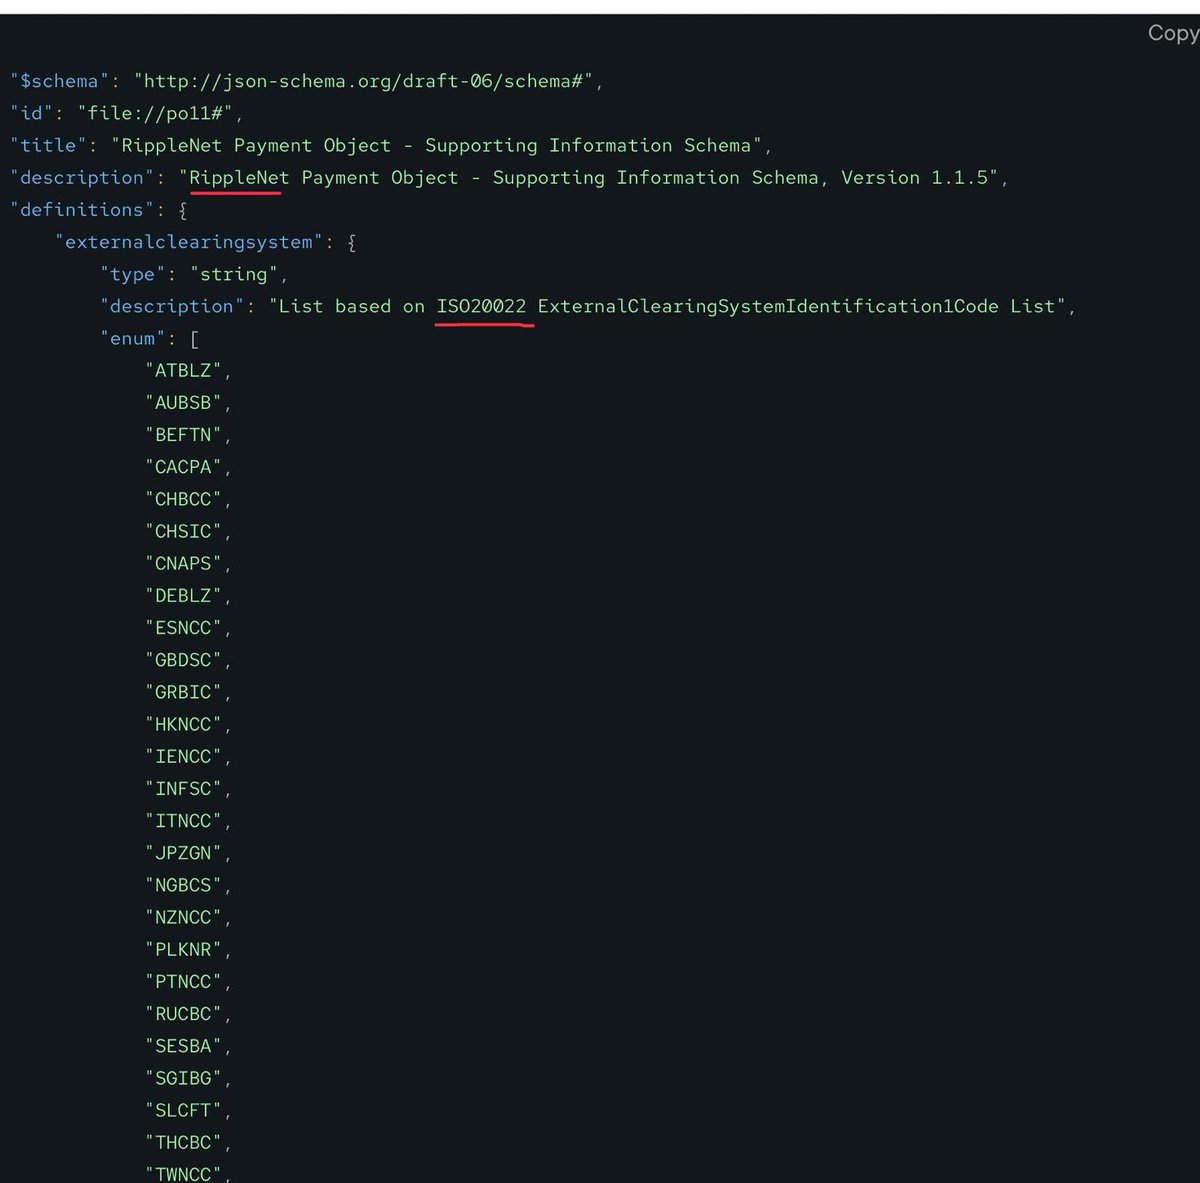Select the "CHBCC" enum entry
The height and width of the screenshot is (1183, 1200).
[183, 499]
